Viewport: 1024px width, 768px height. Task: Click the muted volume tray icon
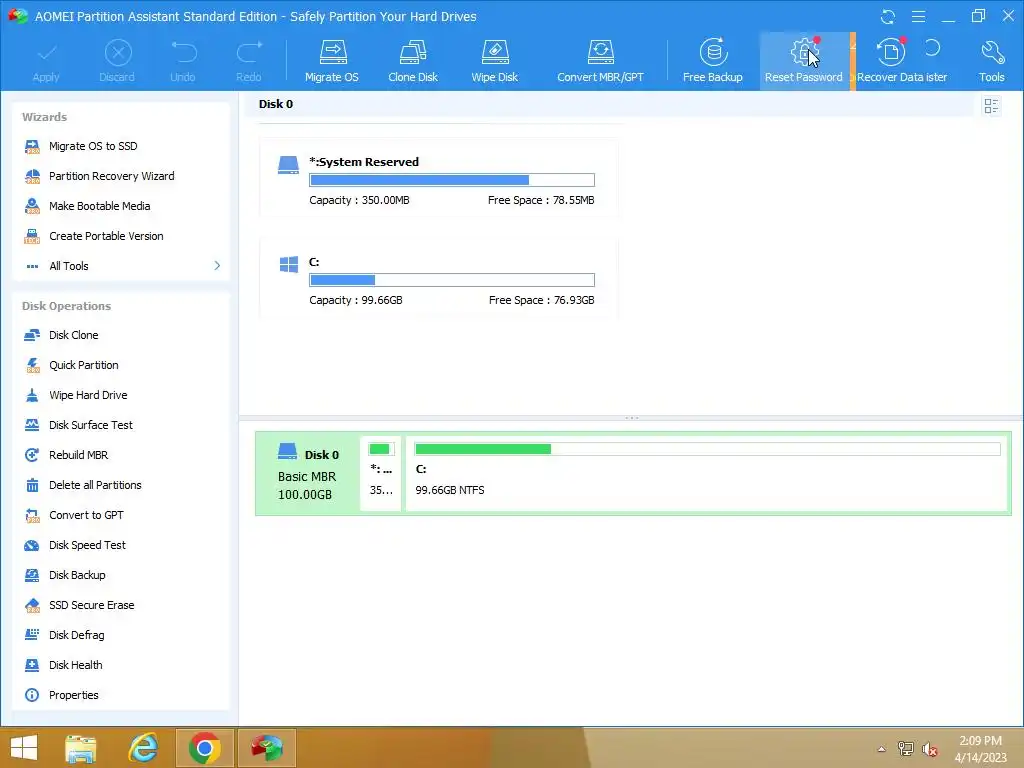(x=929, y=749)
